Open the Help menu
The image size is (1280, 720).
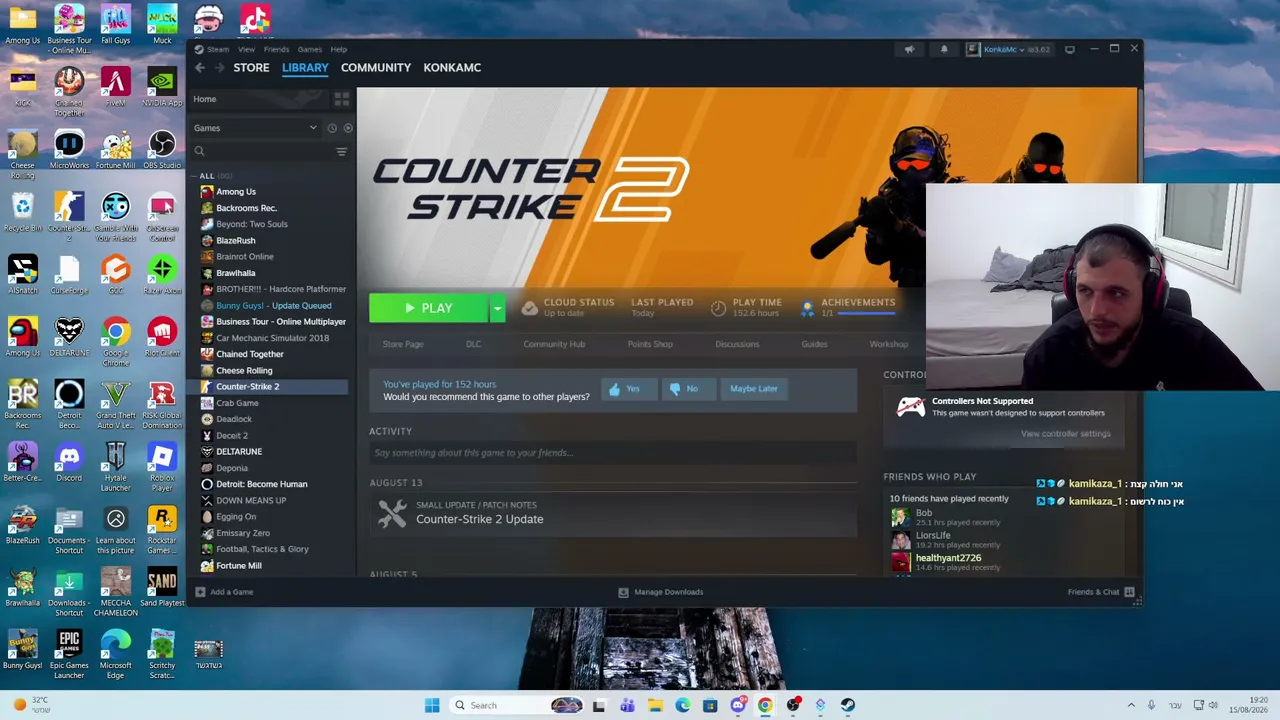click(339, 49)
